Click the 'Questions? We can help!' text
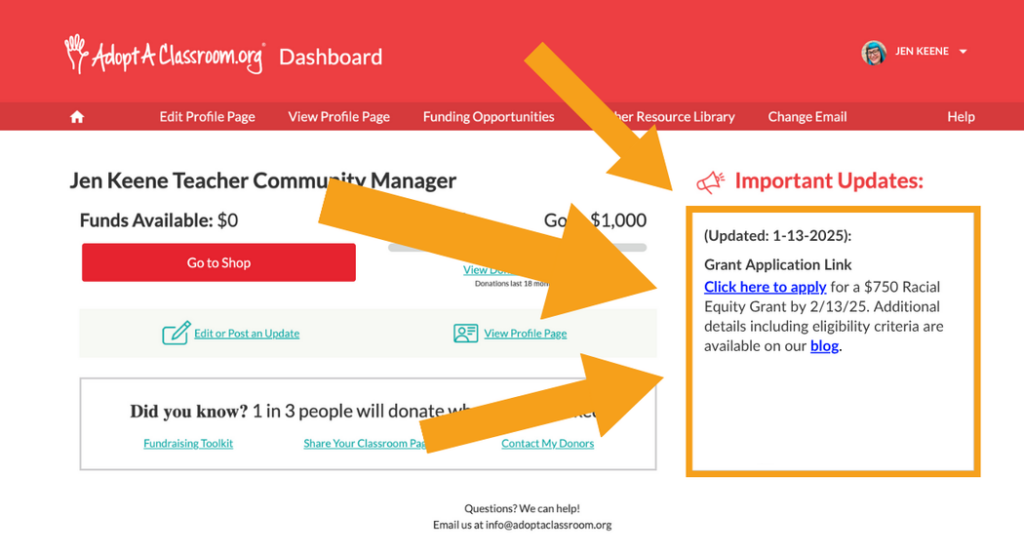Image resolution: width=1024 pixels, height=555 pixels. (522, 508)
